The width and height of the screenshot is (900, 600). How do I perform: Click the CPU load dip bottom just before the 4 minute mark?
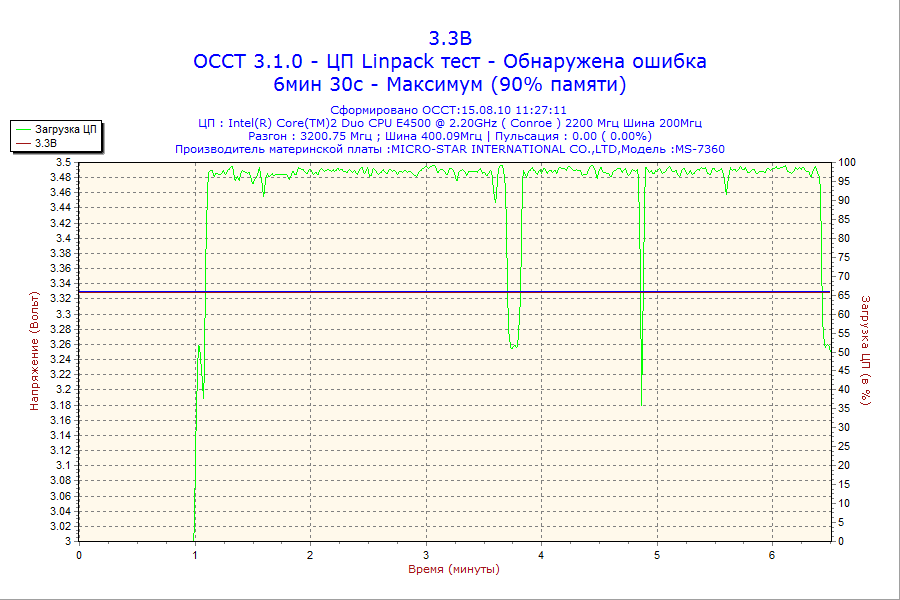pos(514,347)
